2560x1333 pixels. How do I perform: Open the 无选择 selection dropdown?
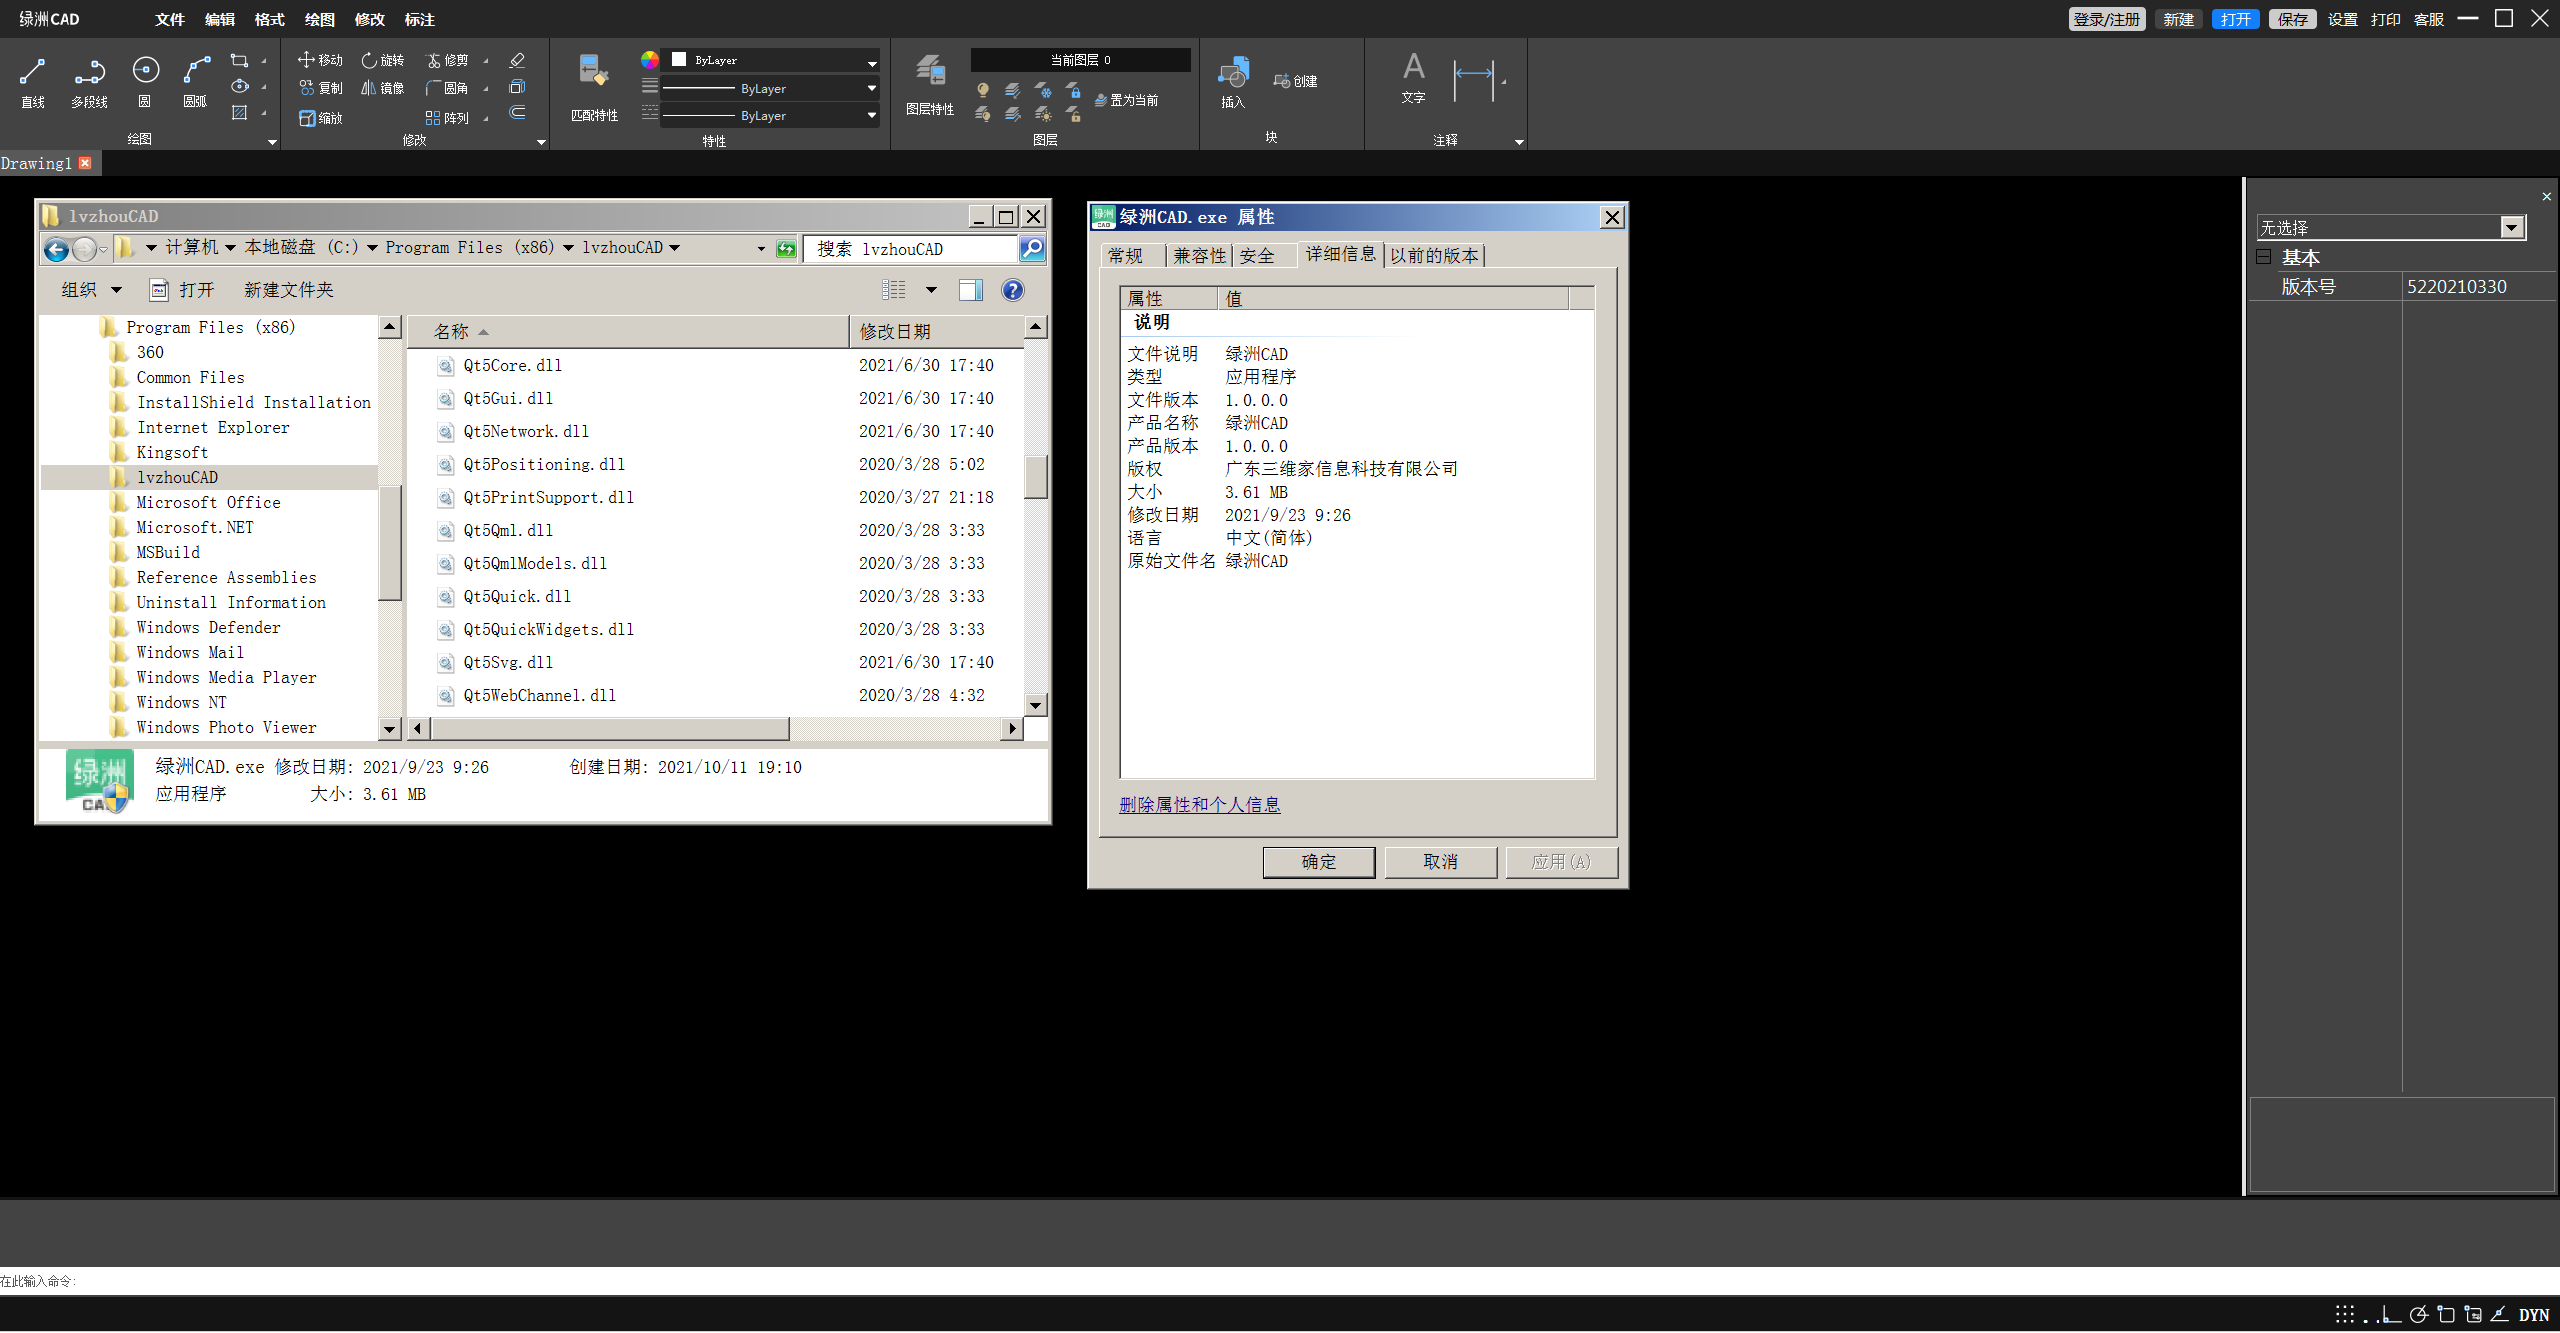[x=2511, y=228]
